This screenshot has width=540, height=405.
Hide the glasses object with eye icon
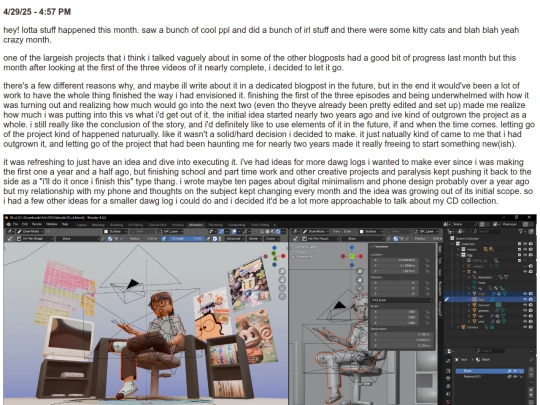525,310
